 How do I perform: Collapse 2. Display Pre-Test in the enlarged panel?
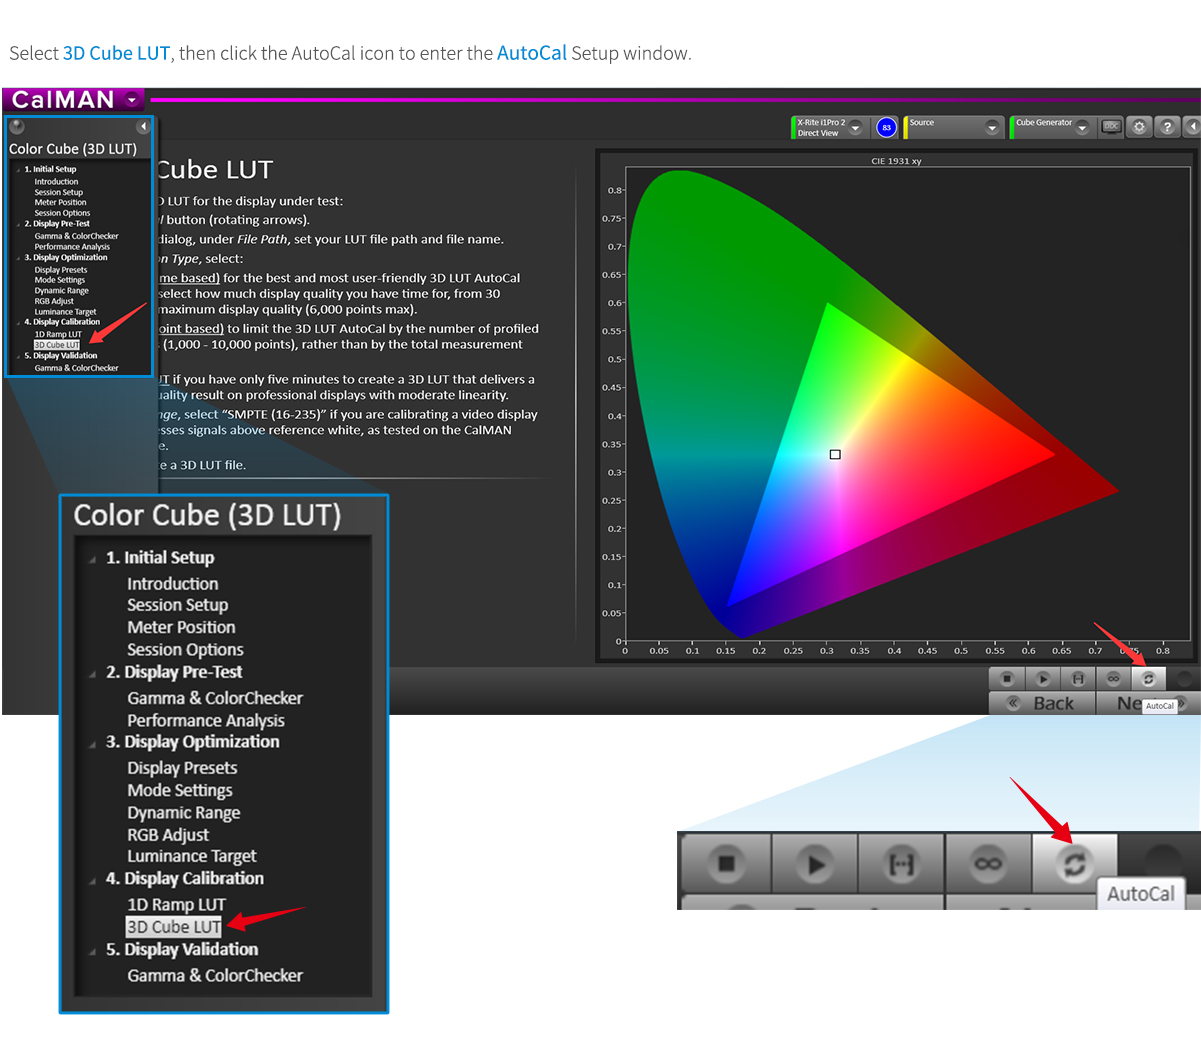click(x=93, y=674)
